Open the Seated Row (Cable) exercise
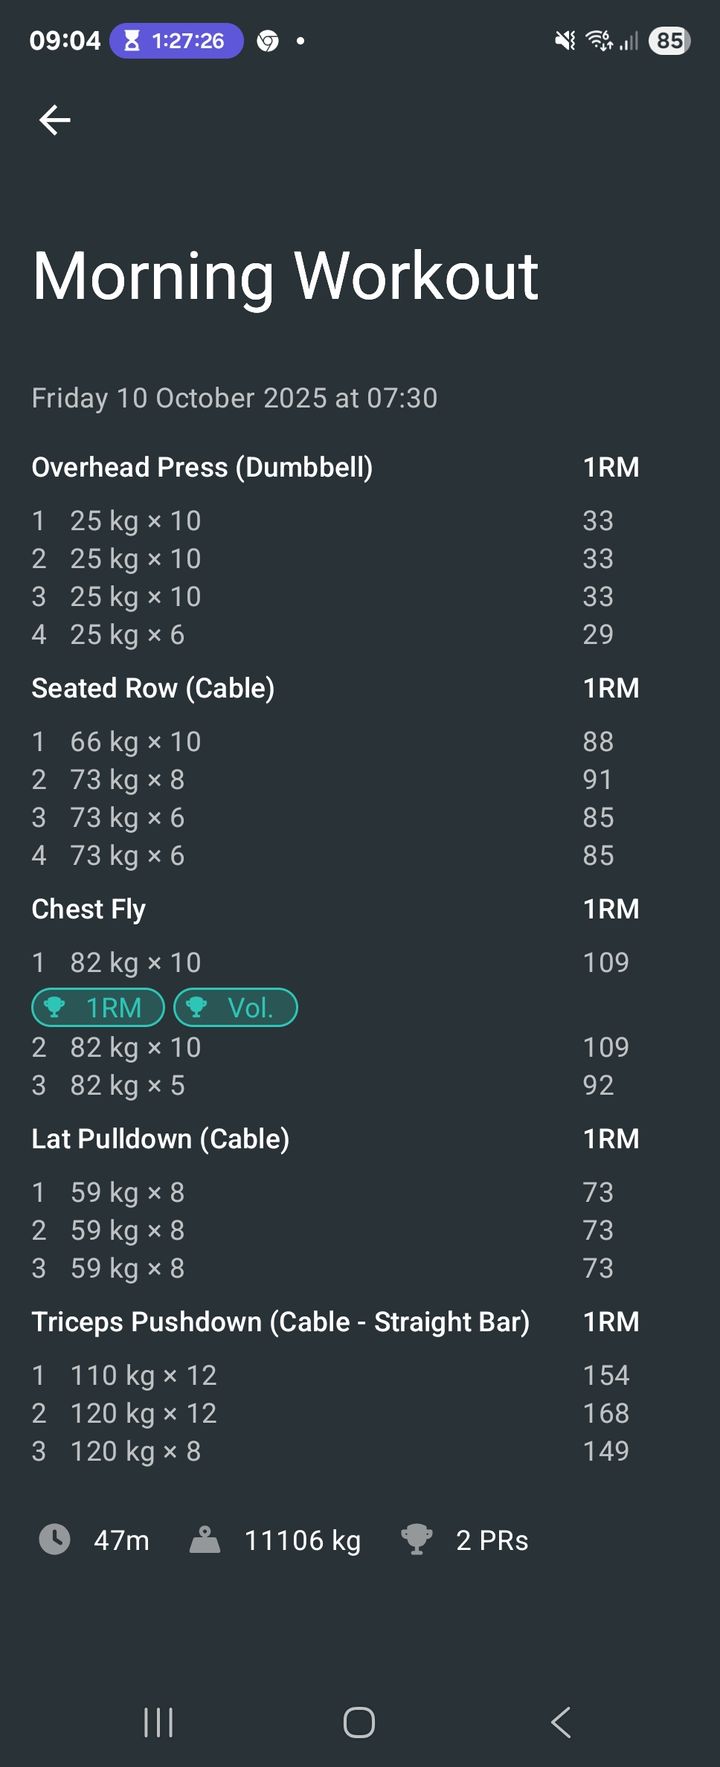Viewport: 720px width, 1767px height. click(x=153, y=688)
